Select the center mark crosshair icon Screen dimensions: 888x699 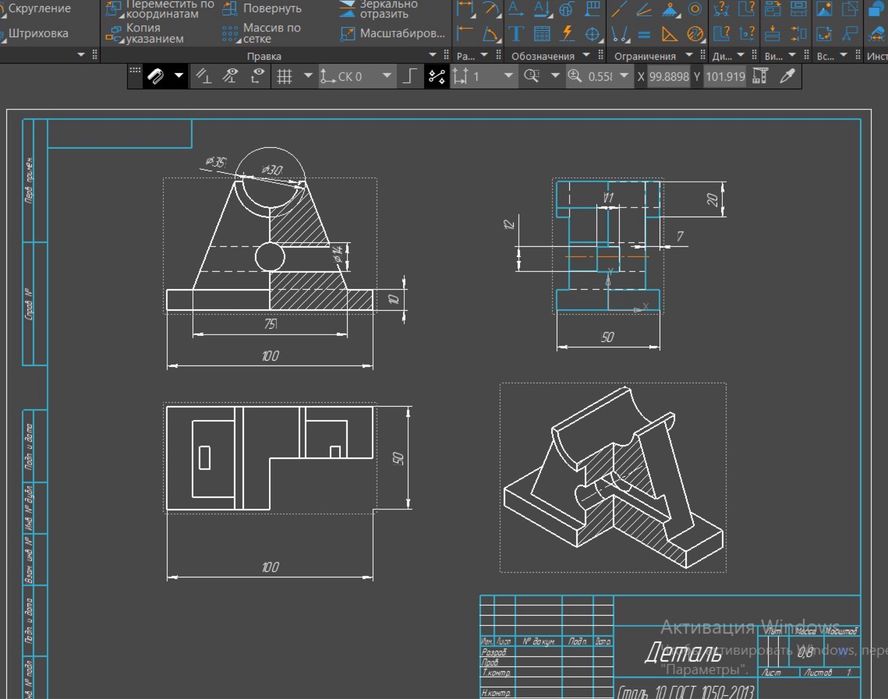point(592,34)
